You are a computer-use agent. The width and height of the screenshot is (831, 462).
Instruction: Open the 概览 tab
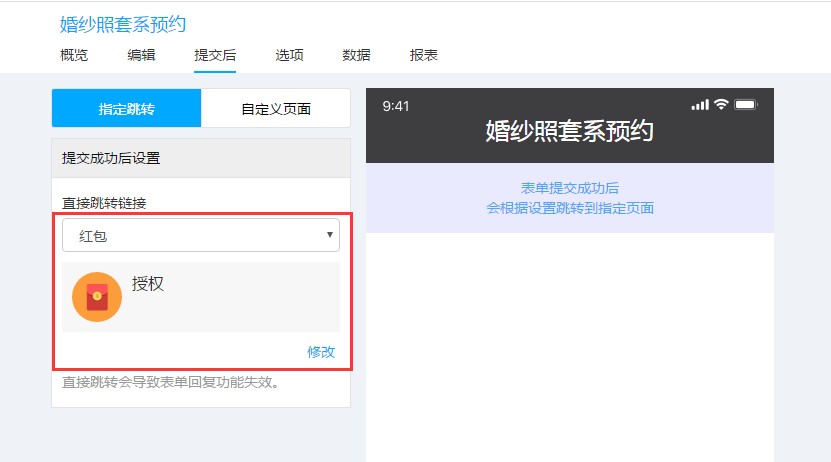74,55
